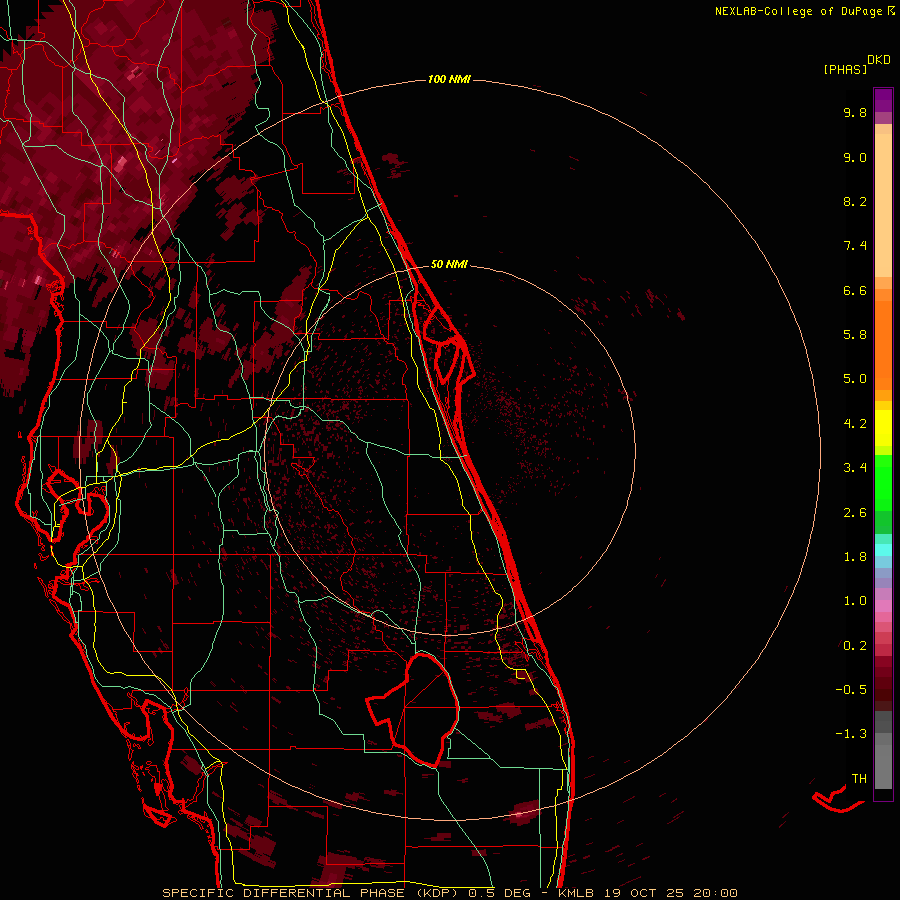
Task: Click the [PHAS] units label
Action: point(845,69)
